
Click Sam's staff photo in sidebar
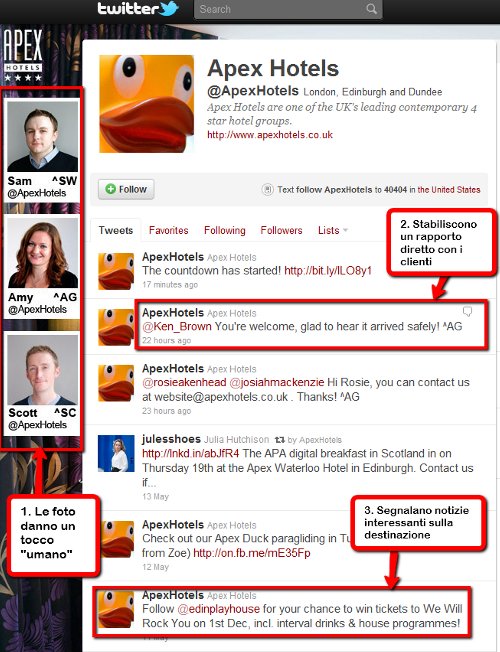coord(42,136)
